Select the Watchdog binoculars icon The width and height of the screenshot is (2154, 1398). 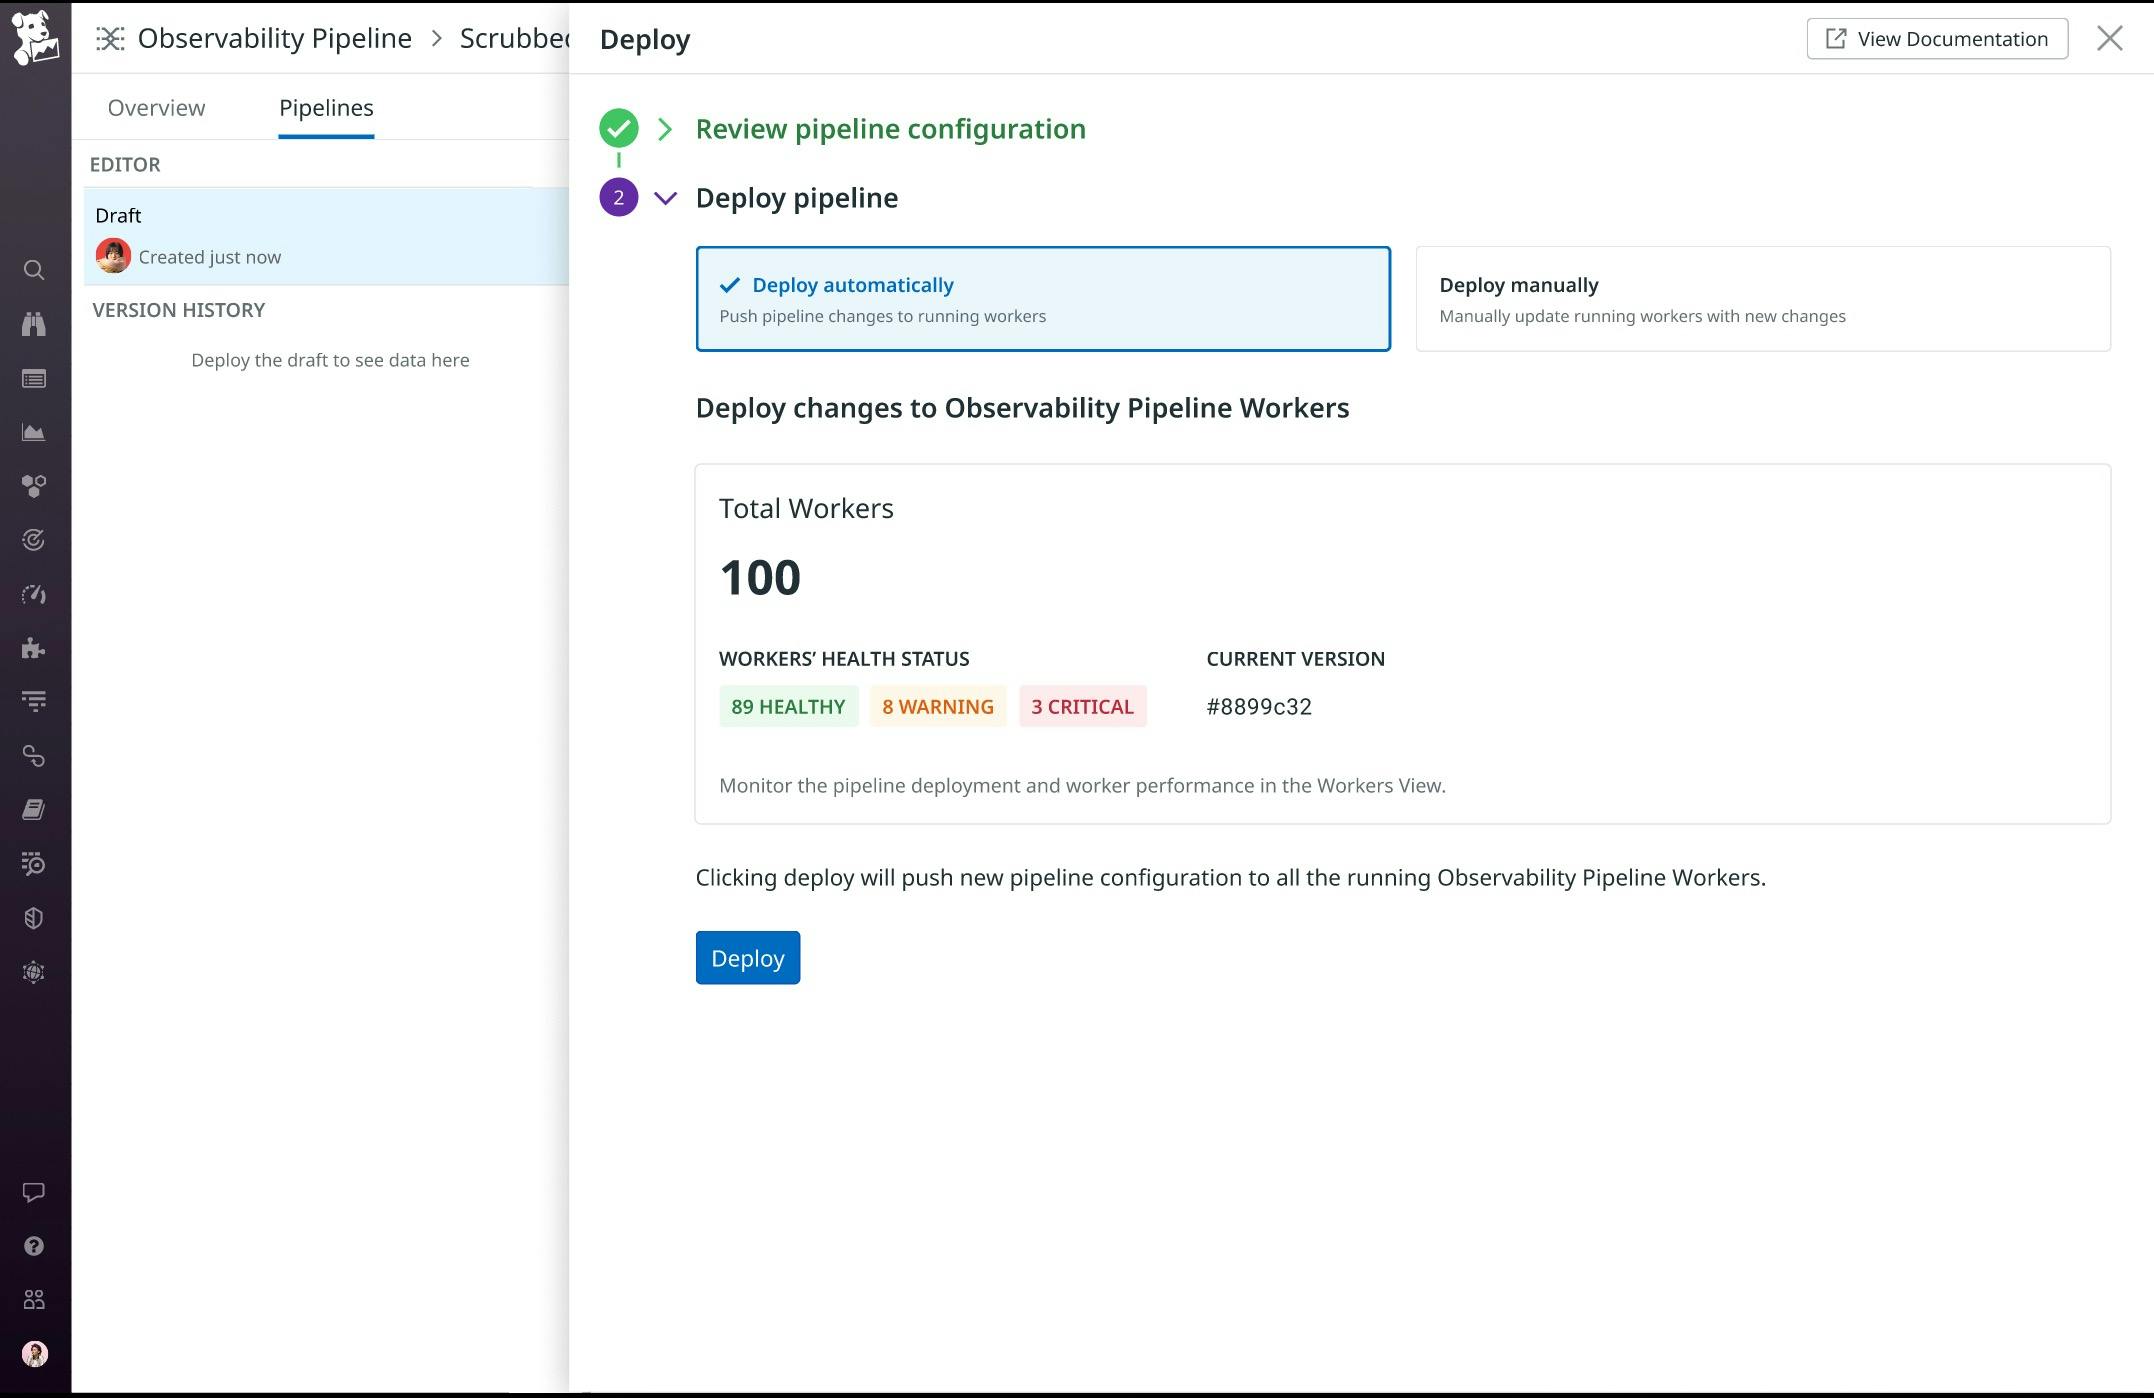34,324
